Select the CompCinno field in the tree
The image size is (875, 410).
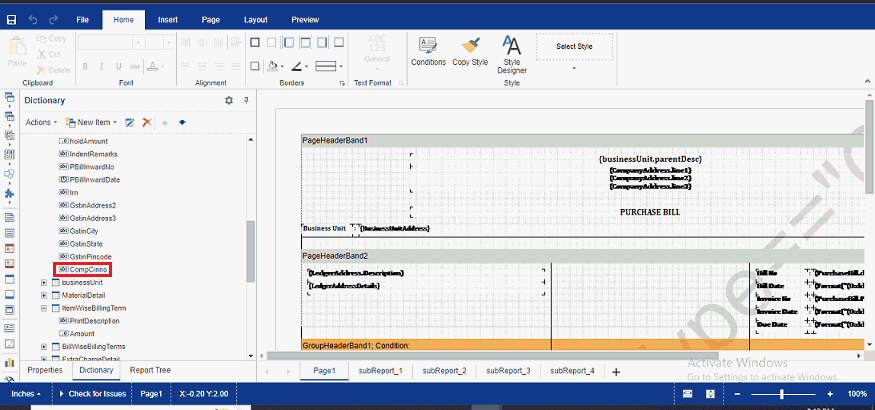point(88,270)
